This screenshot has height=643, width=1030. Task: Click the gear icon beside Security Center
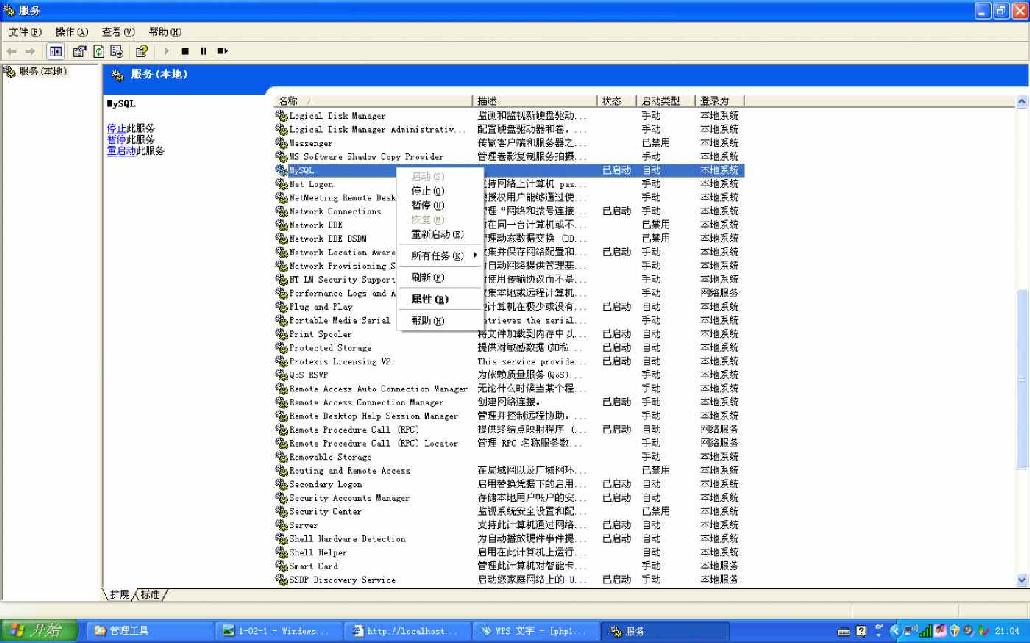pyautogui.click(x=281, y=512)
